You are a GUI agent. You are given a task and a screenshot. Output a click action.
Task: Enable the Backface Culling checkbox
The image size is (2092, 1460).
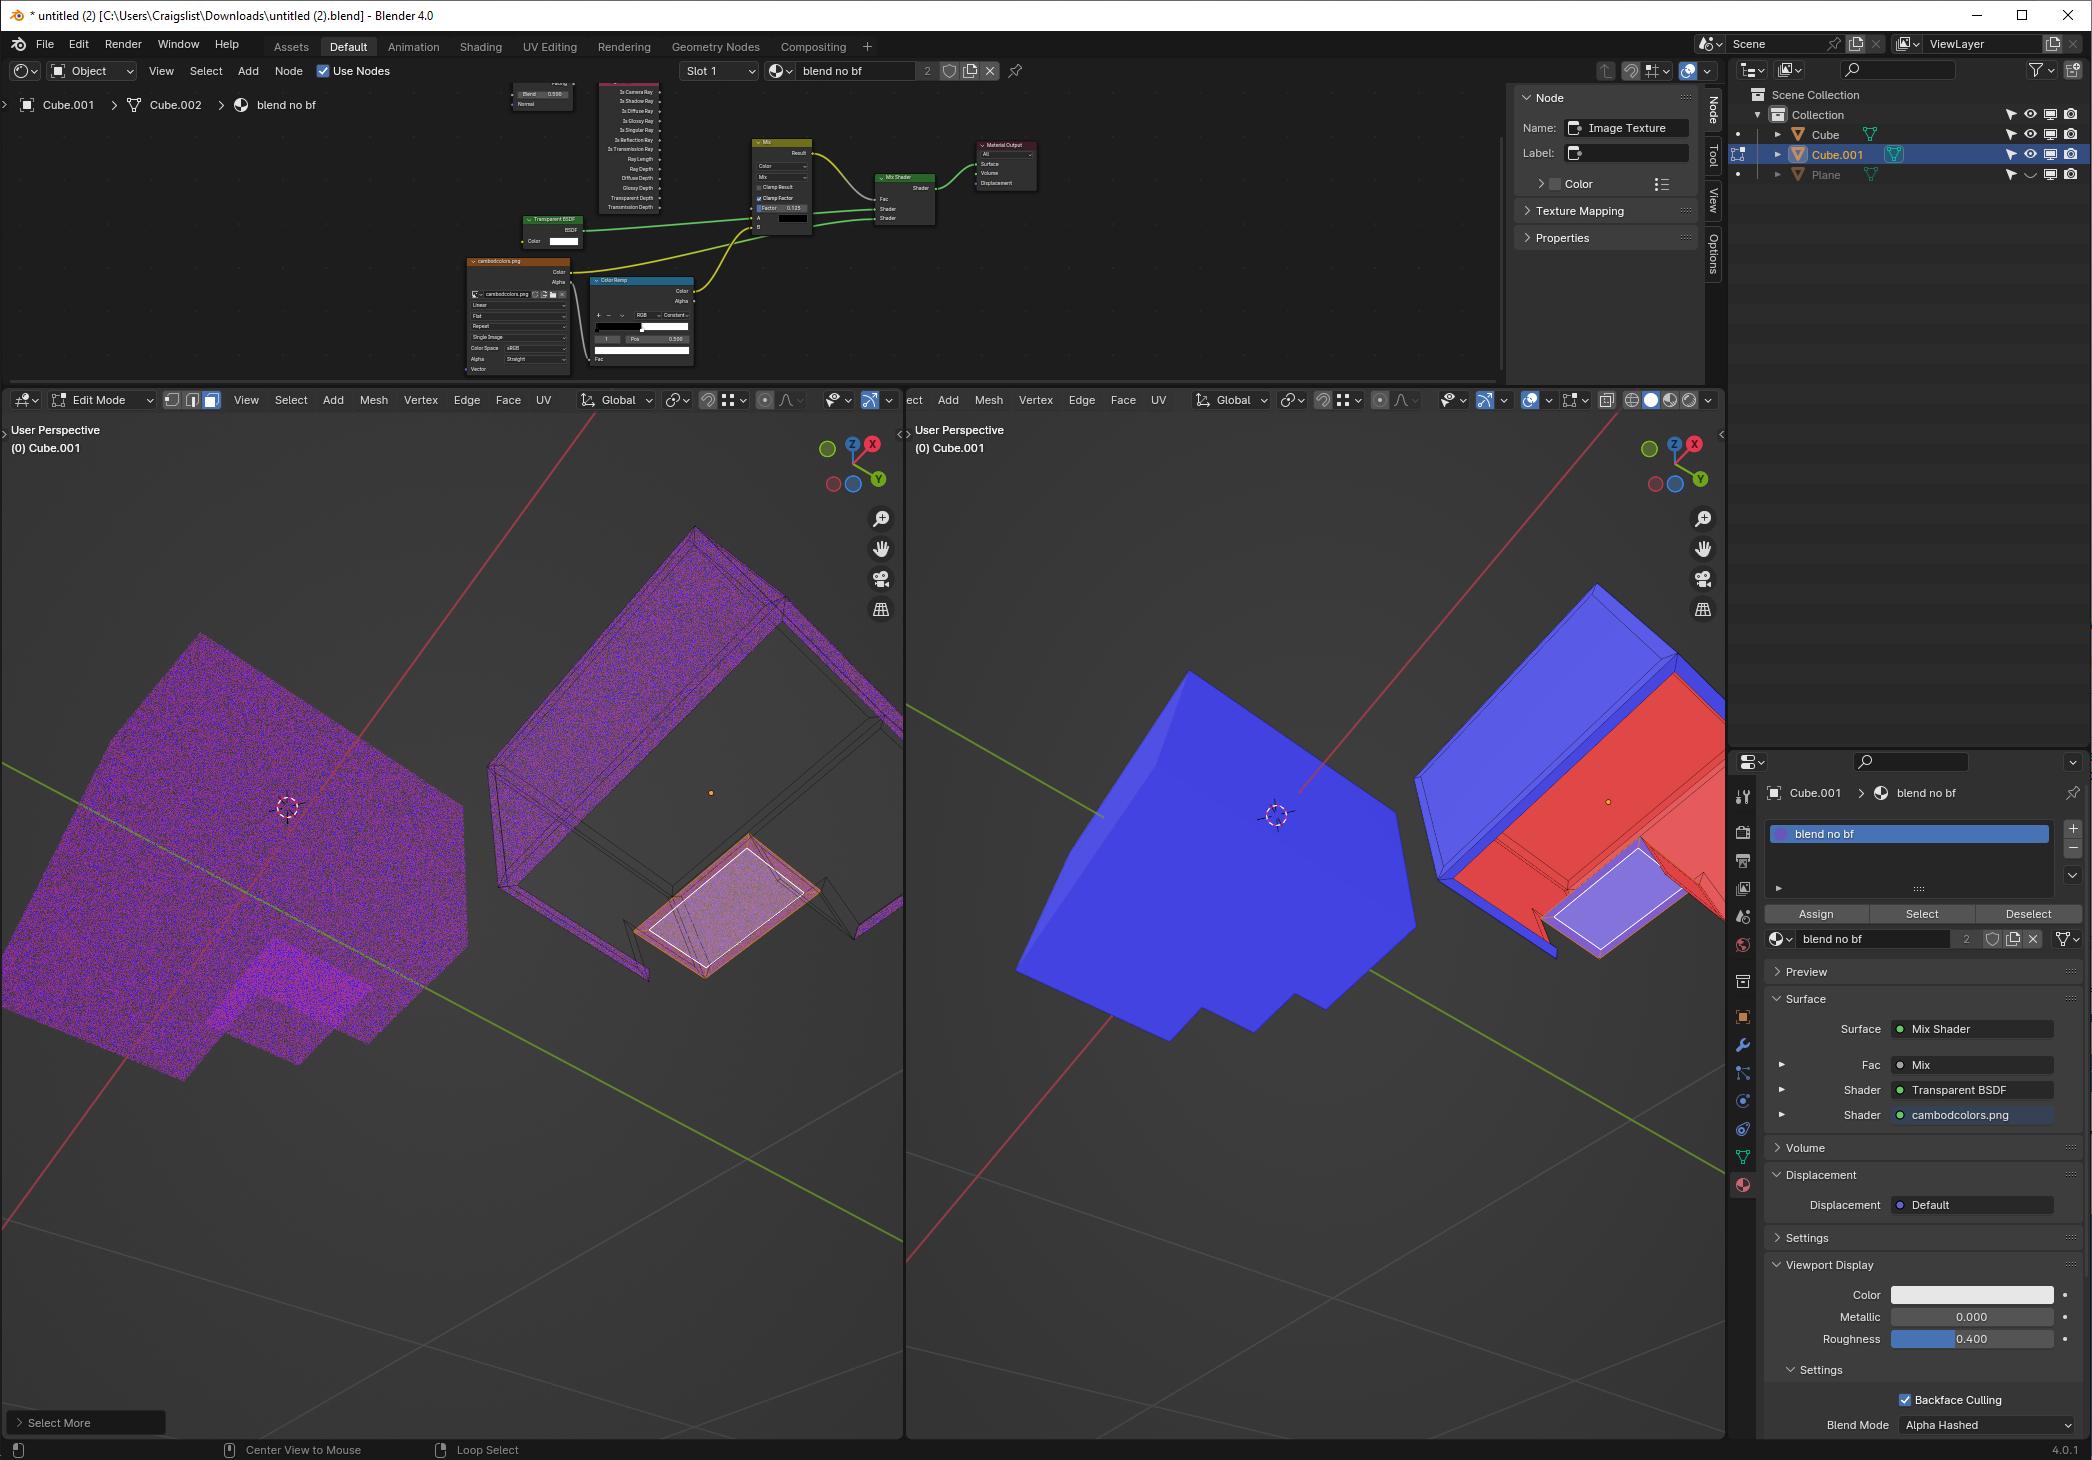click(1906, 1400)
